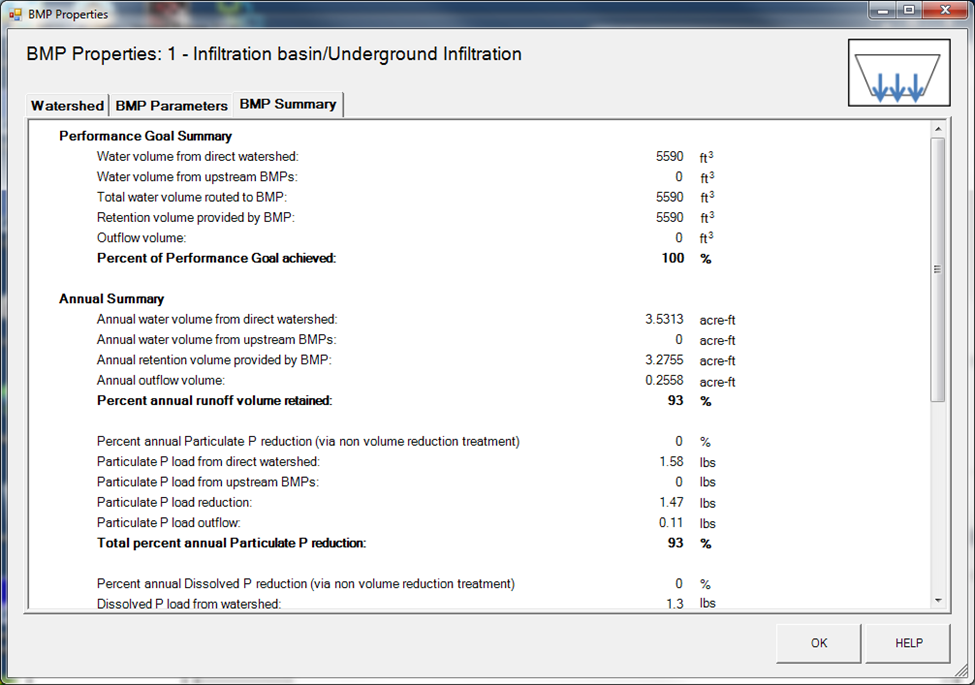Click the vertical scrollbar thumb
Viewport: 975px width, 685px height.
click(937, 268)
